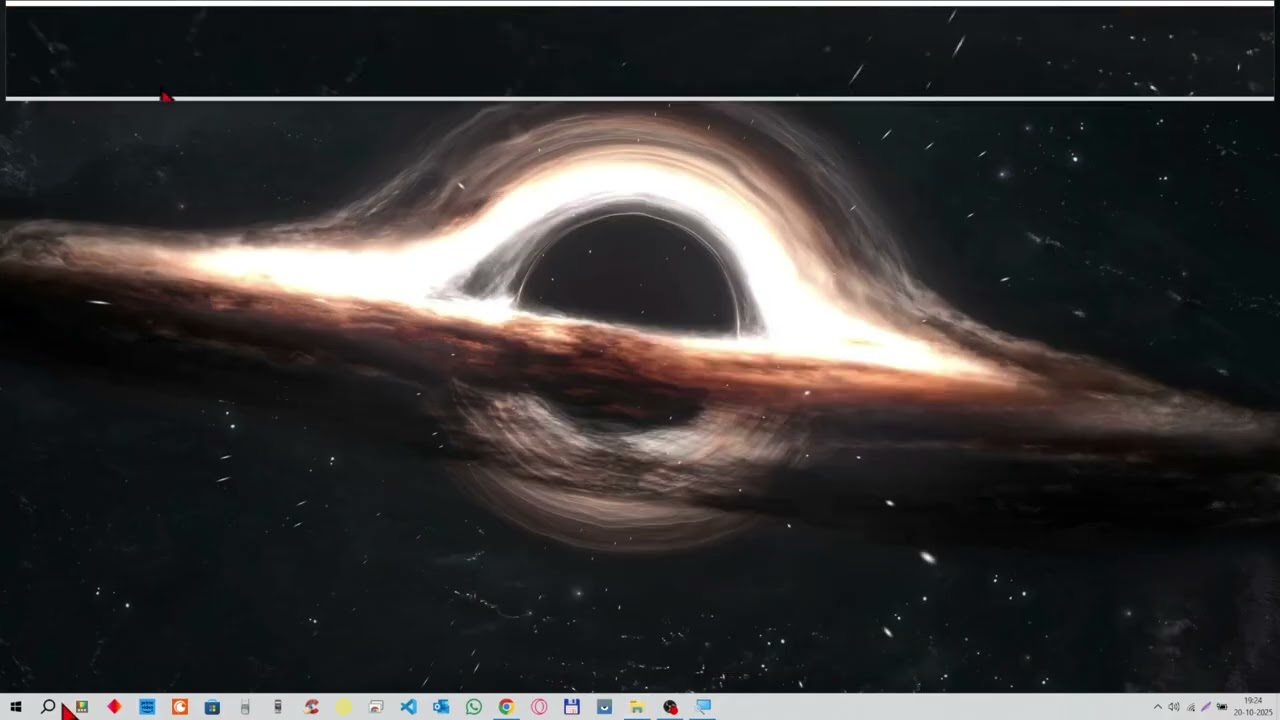Launch the Opera browser icon
This screenshot has height=720, width=1280.
pyautogui.click(x=539, y=707)
